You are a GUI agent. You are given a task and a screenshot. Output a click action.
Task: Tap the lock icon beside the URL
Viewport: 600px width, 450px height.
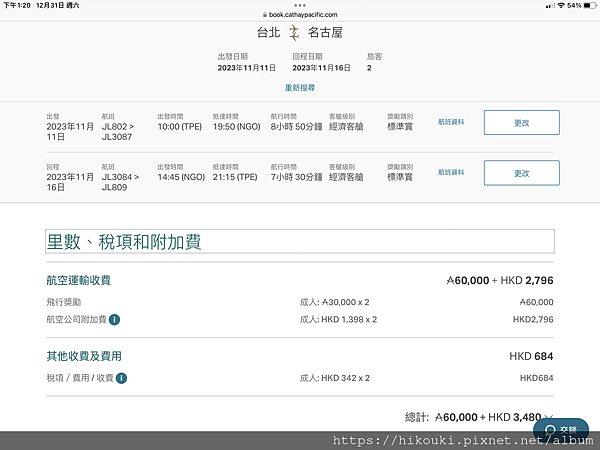coord(265,15)
